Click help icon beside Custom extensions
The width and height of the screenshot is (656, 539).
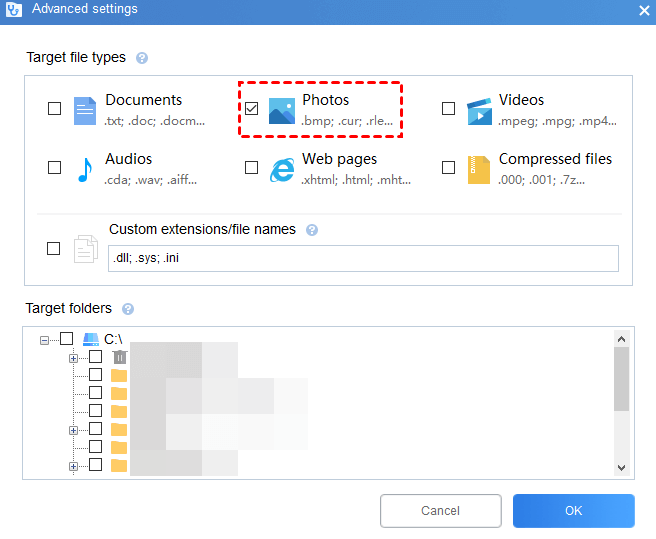pos(312,230)
